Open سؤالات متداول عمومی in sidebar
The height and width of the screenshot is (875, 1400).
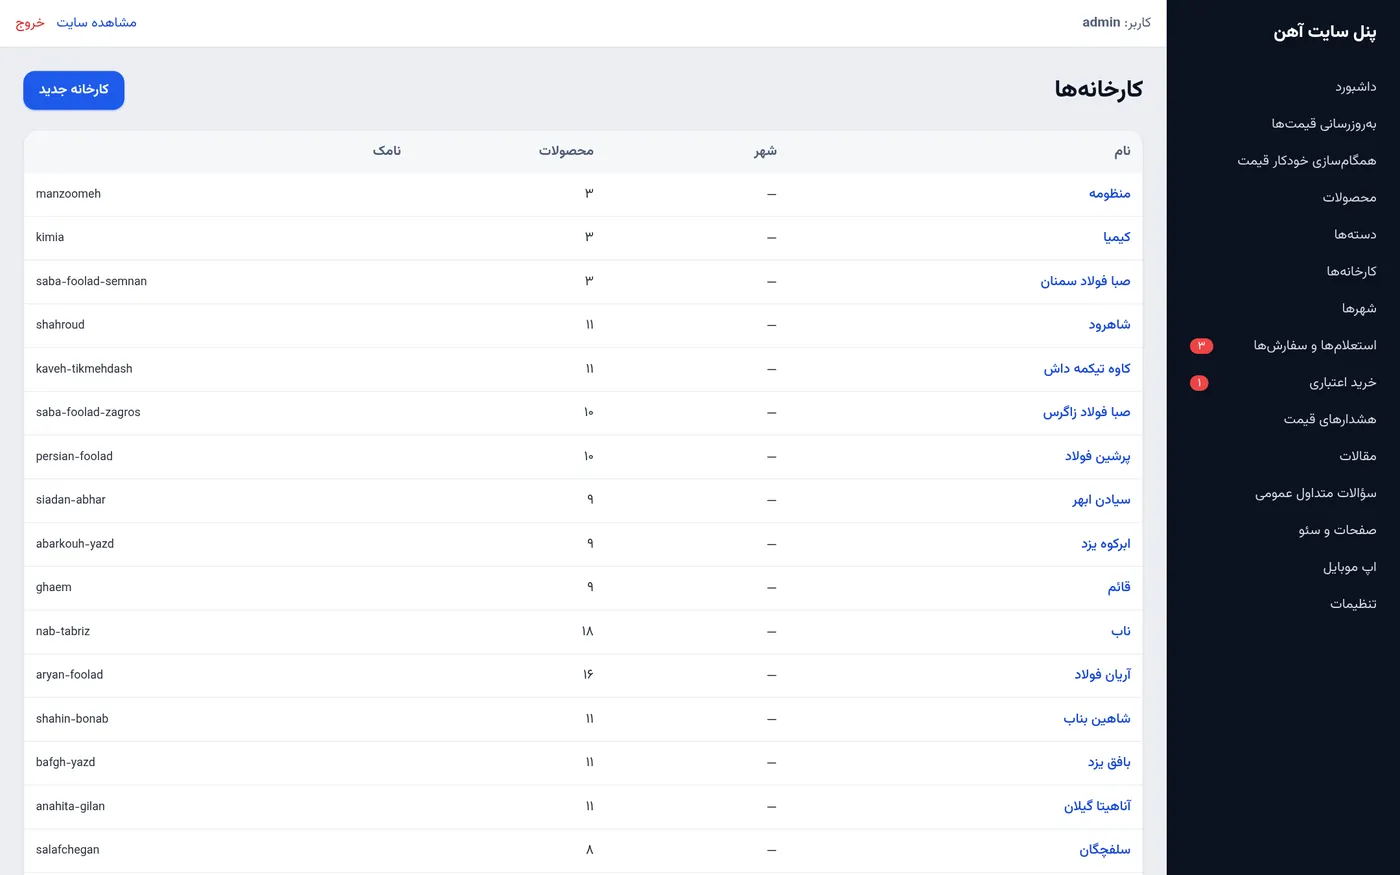[1316, 494]
